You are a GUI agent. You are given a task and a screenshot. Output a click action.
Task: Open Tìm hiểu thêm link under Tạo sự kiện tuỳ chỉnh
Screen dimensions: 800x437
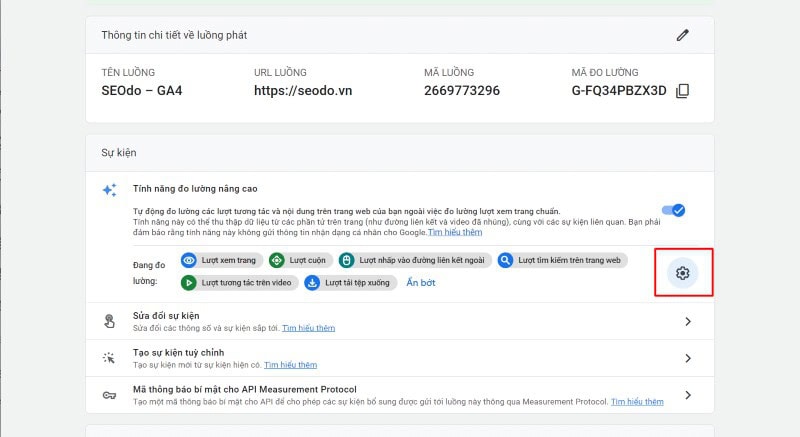[x=290, y=365]
